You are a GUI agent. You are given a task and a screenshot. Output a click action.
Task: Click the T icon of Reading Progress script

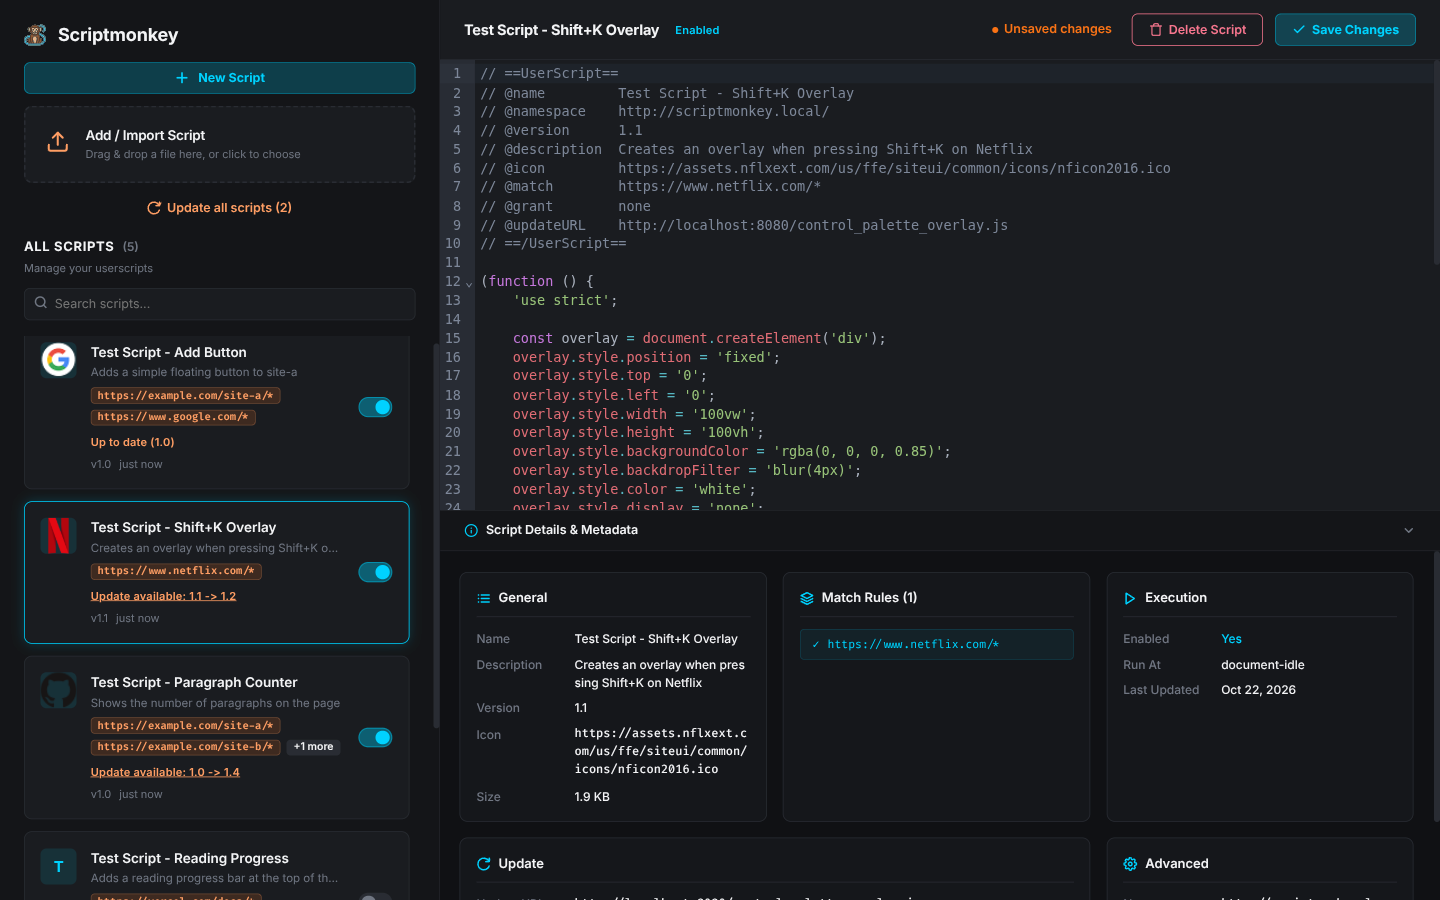[x=58, y=866]
